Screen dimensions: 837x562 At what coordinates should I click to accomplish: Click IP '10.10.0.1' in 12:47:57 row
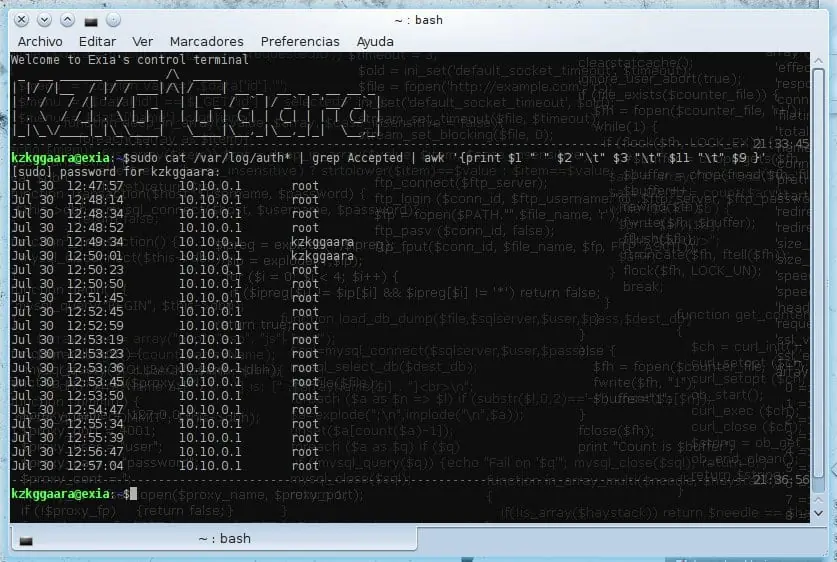coord(210,186)
